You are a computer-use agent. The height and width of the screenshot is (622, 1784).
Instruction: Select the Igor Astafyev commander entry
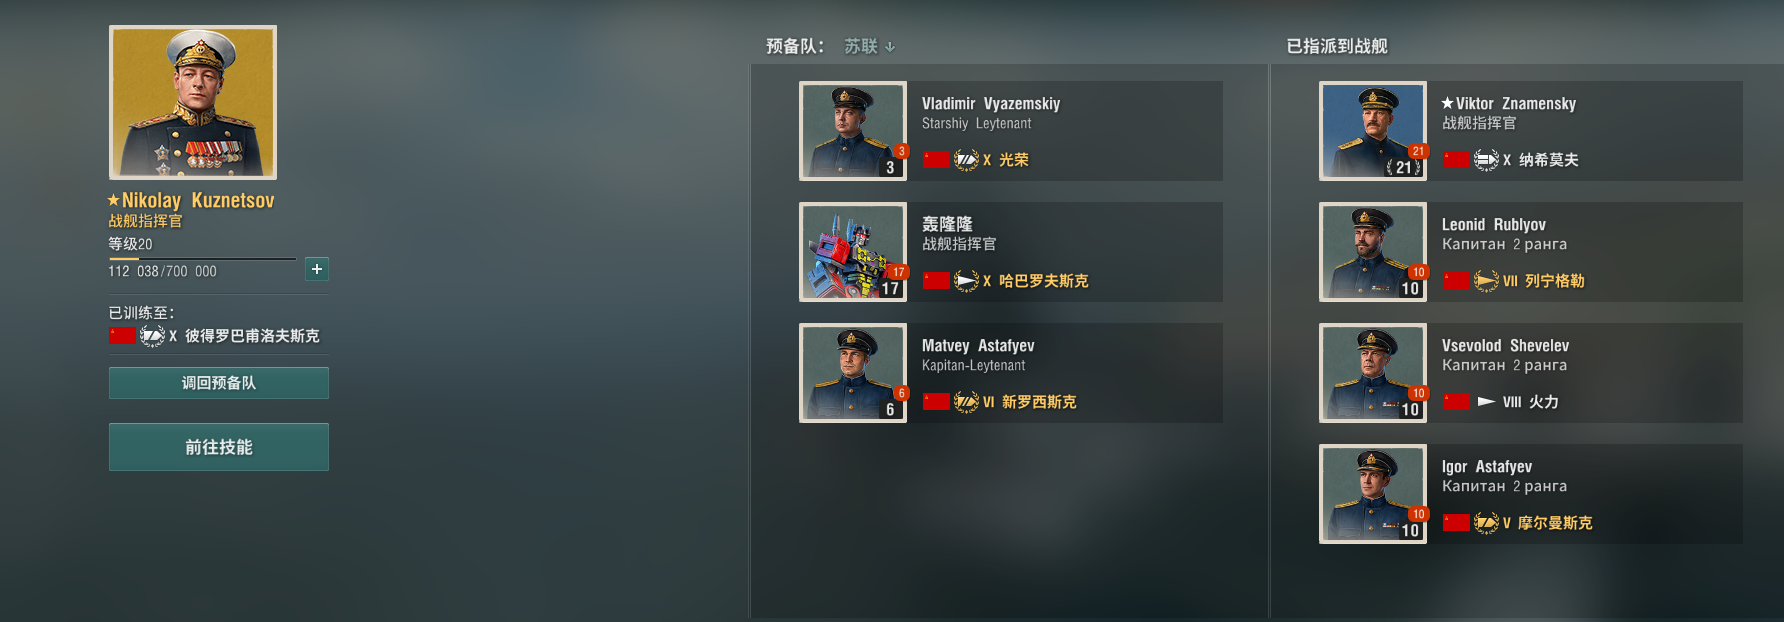click(1531, 494)
